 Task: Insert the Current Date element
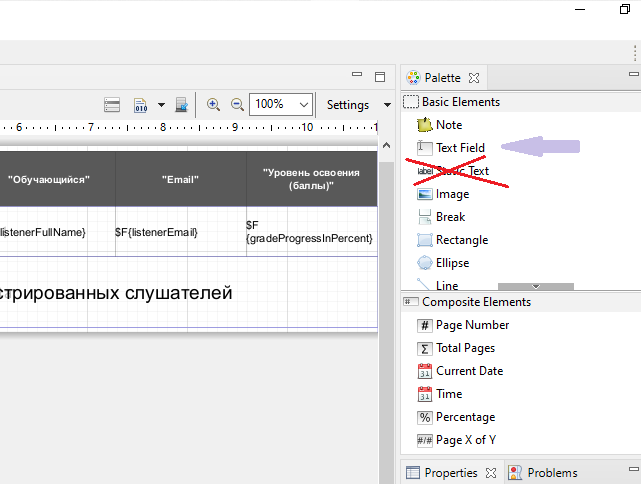[469, 371]
